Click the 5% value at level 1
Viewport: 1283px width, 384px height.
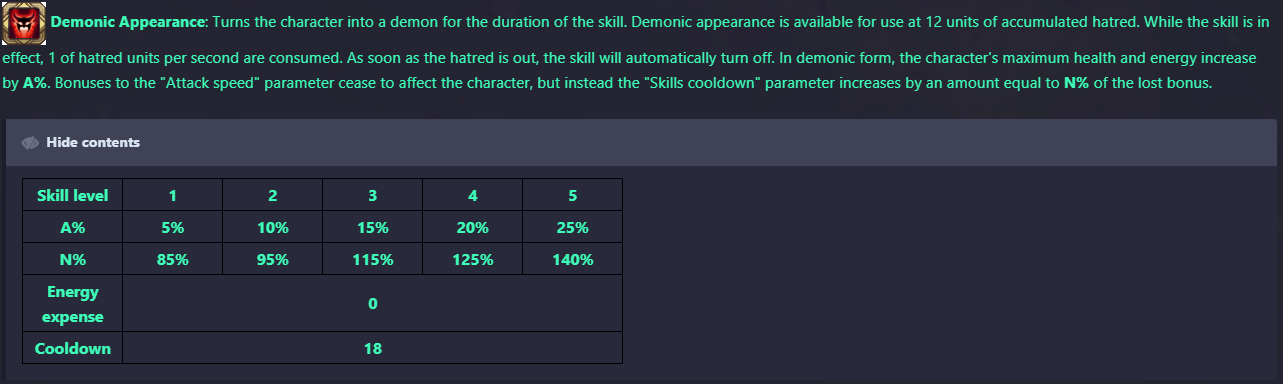tap(172, 227)
